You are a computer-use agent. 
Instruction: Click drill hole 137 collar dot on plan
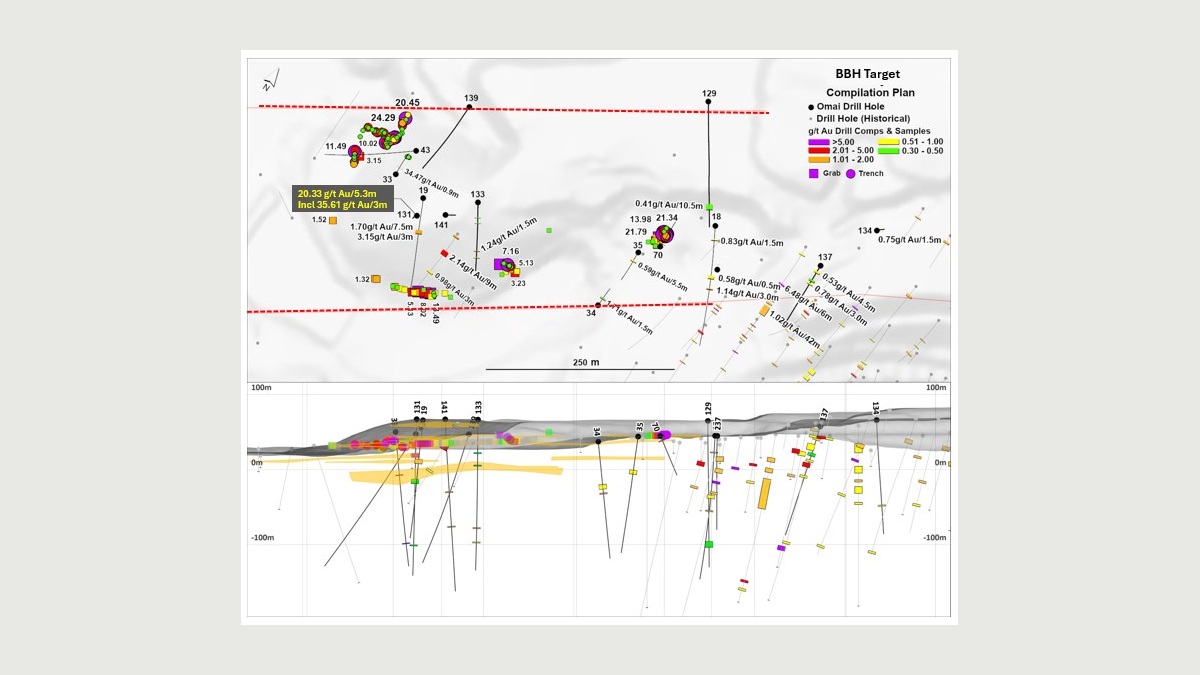[x=823, y=266]
